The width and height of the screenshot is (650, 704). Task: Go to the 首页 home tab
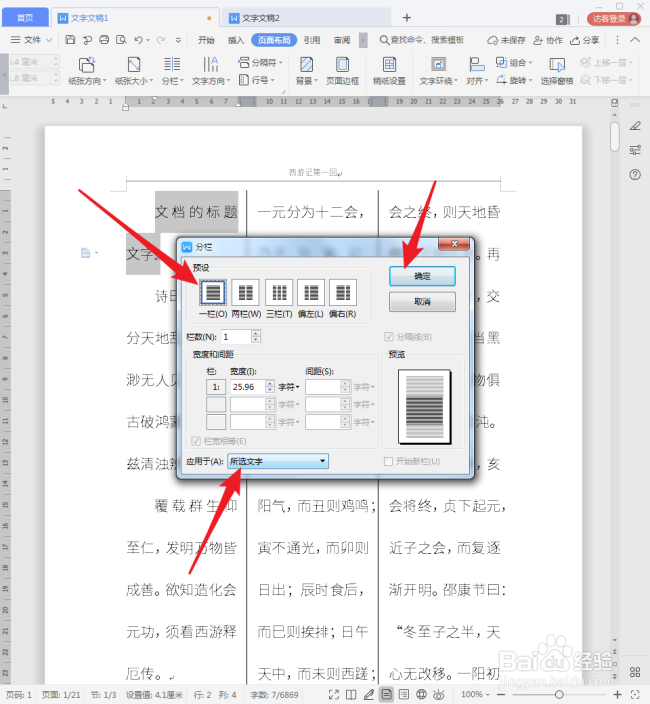point(25,18)
